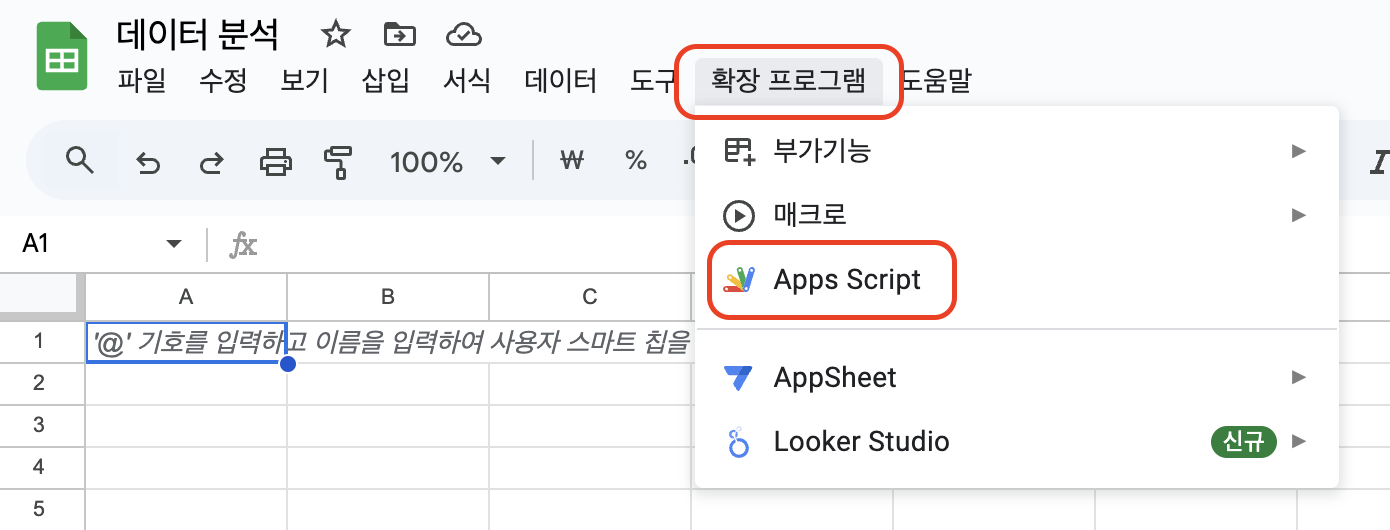Select Apps Script menu item
This screenshot has height=530, width=1390.
click(1016, 279)
